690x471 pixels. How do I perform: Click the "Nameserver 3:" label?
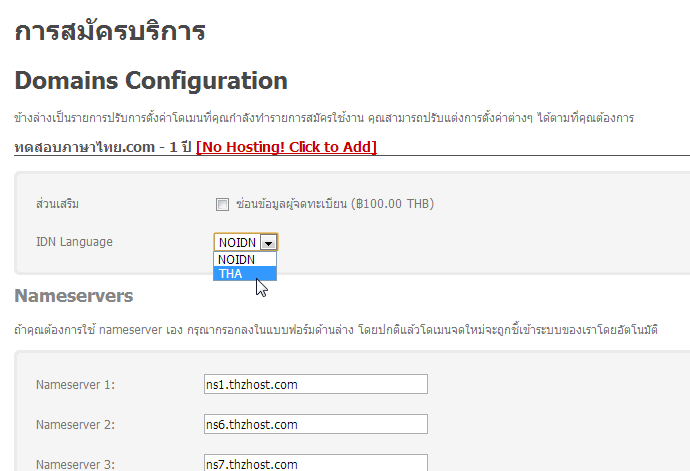(75, 464)
